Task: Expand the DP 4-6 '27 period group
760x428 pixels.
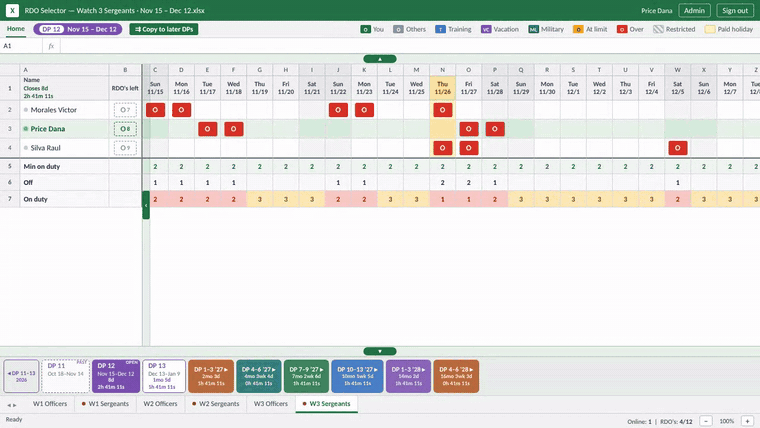Action: point(258,376)
